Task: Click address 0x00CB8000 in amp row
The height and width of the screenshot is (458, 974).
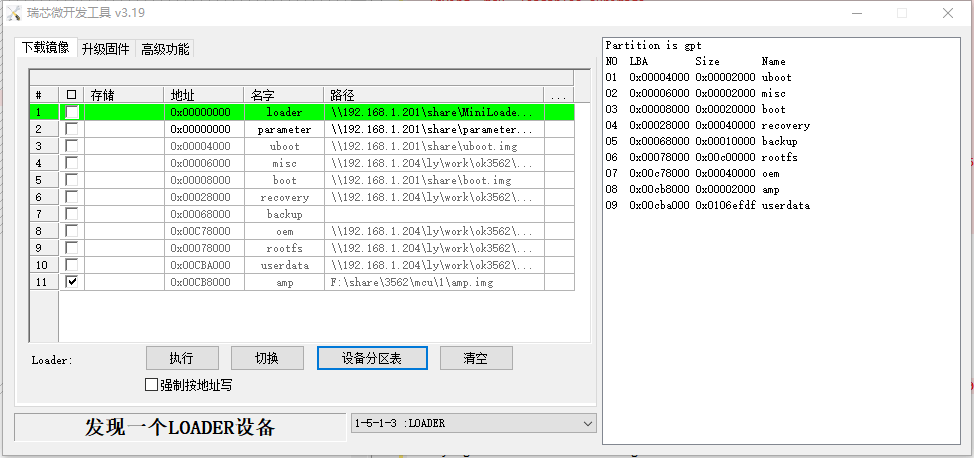Action: pos(204,282)
